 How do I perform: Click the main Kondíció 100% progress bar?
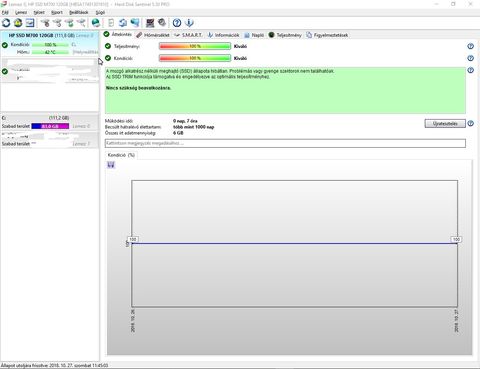tap(195, 58)
